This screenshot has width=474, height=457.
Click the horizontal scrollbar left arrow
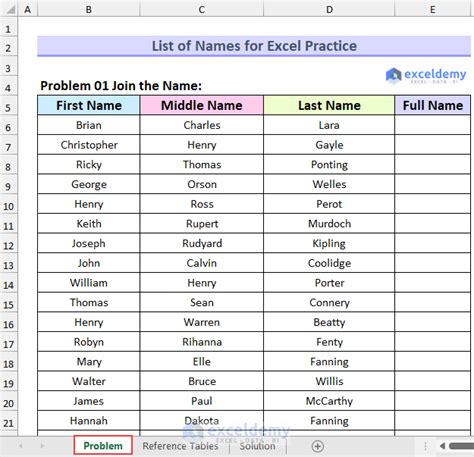[443, 446]
